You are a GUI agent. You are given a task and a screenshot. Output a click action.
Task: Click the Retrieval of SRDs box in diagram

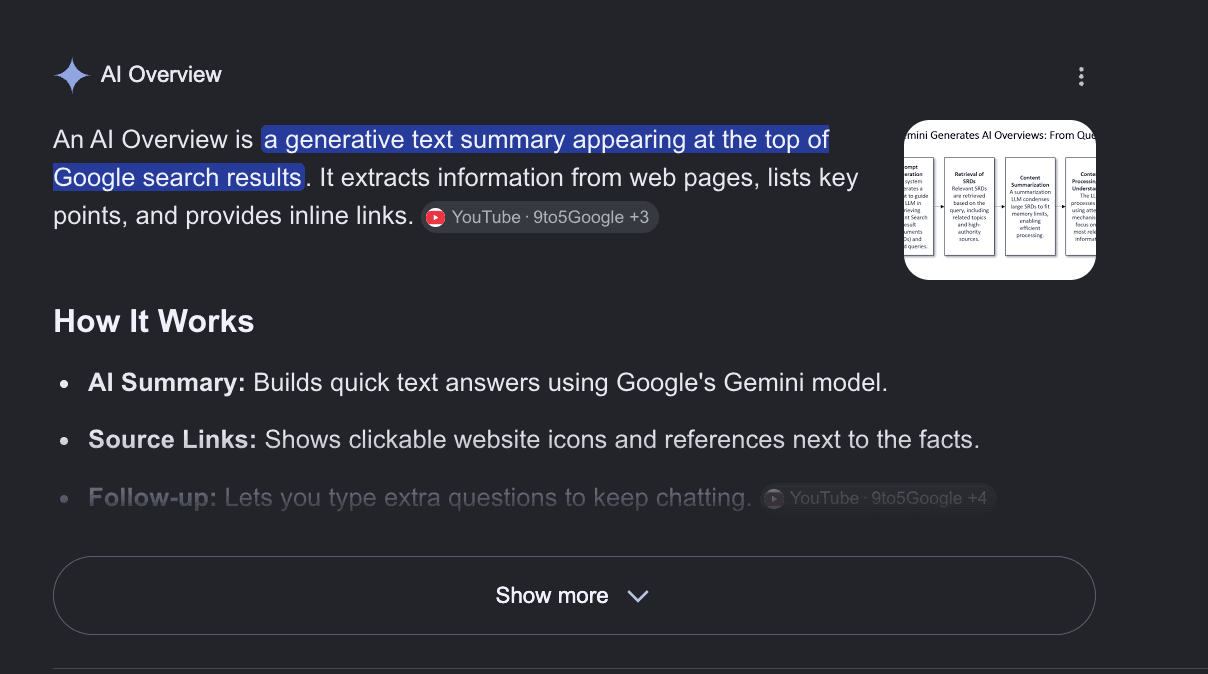967,206
